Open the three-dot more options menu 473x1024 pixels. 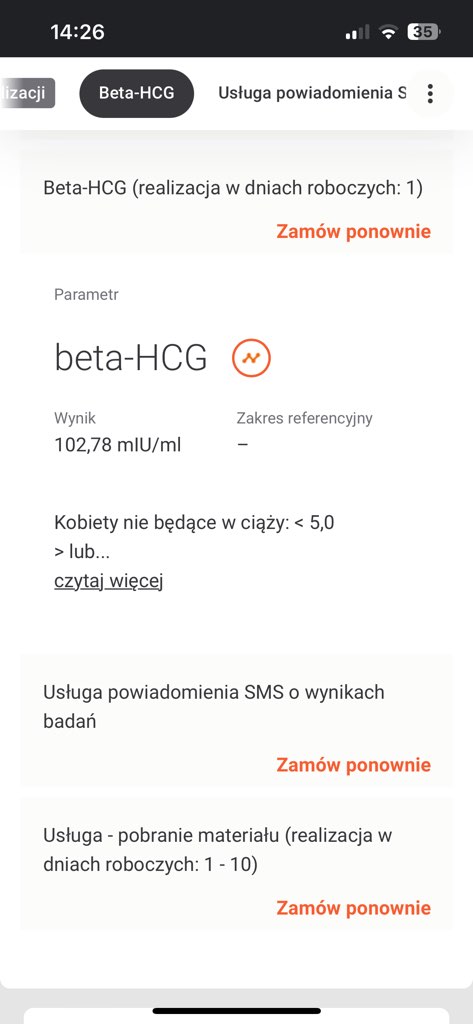tap(430, 93)
